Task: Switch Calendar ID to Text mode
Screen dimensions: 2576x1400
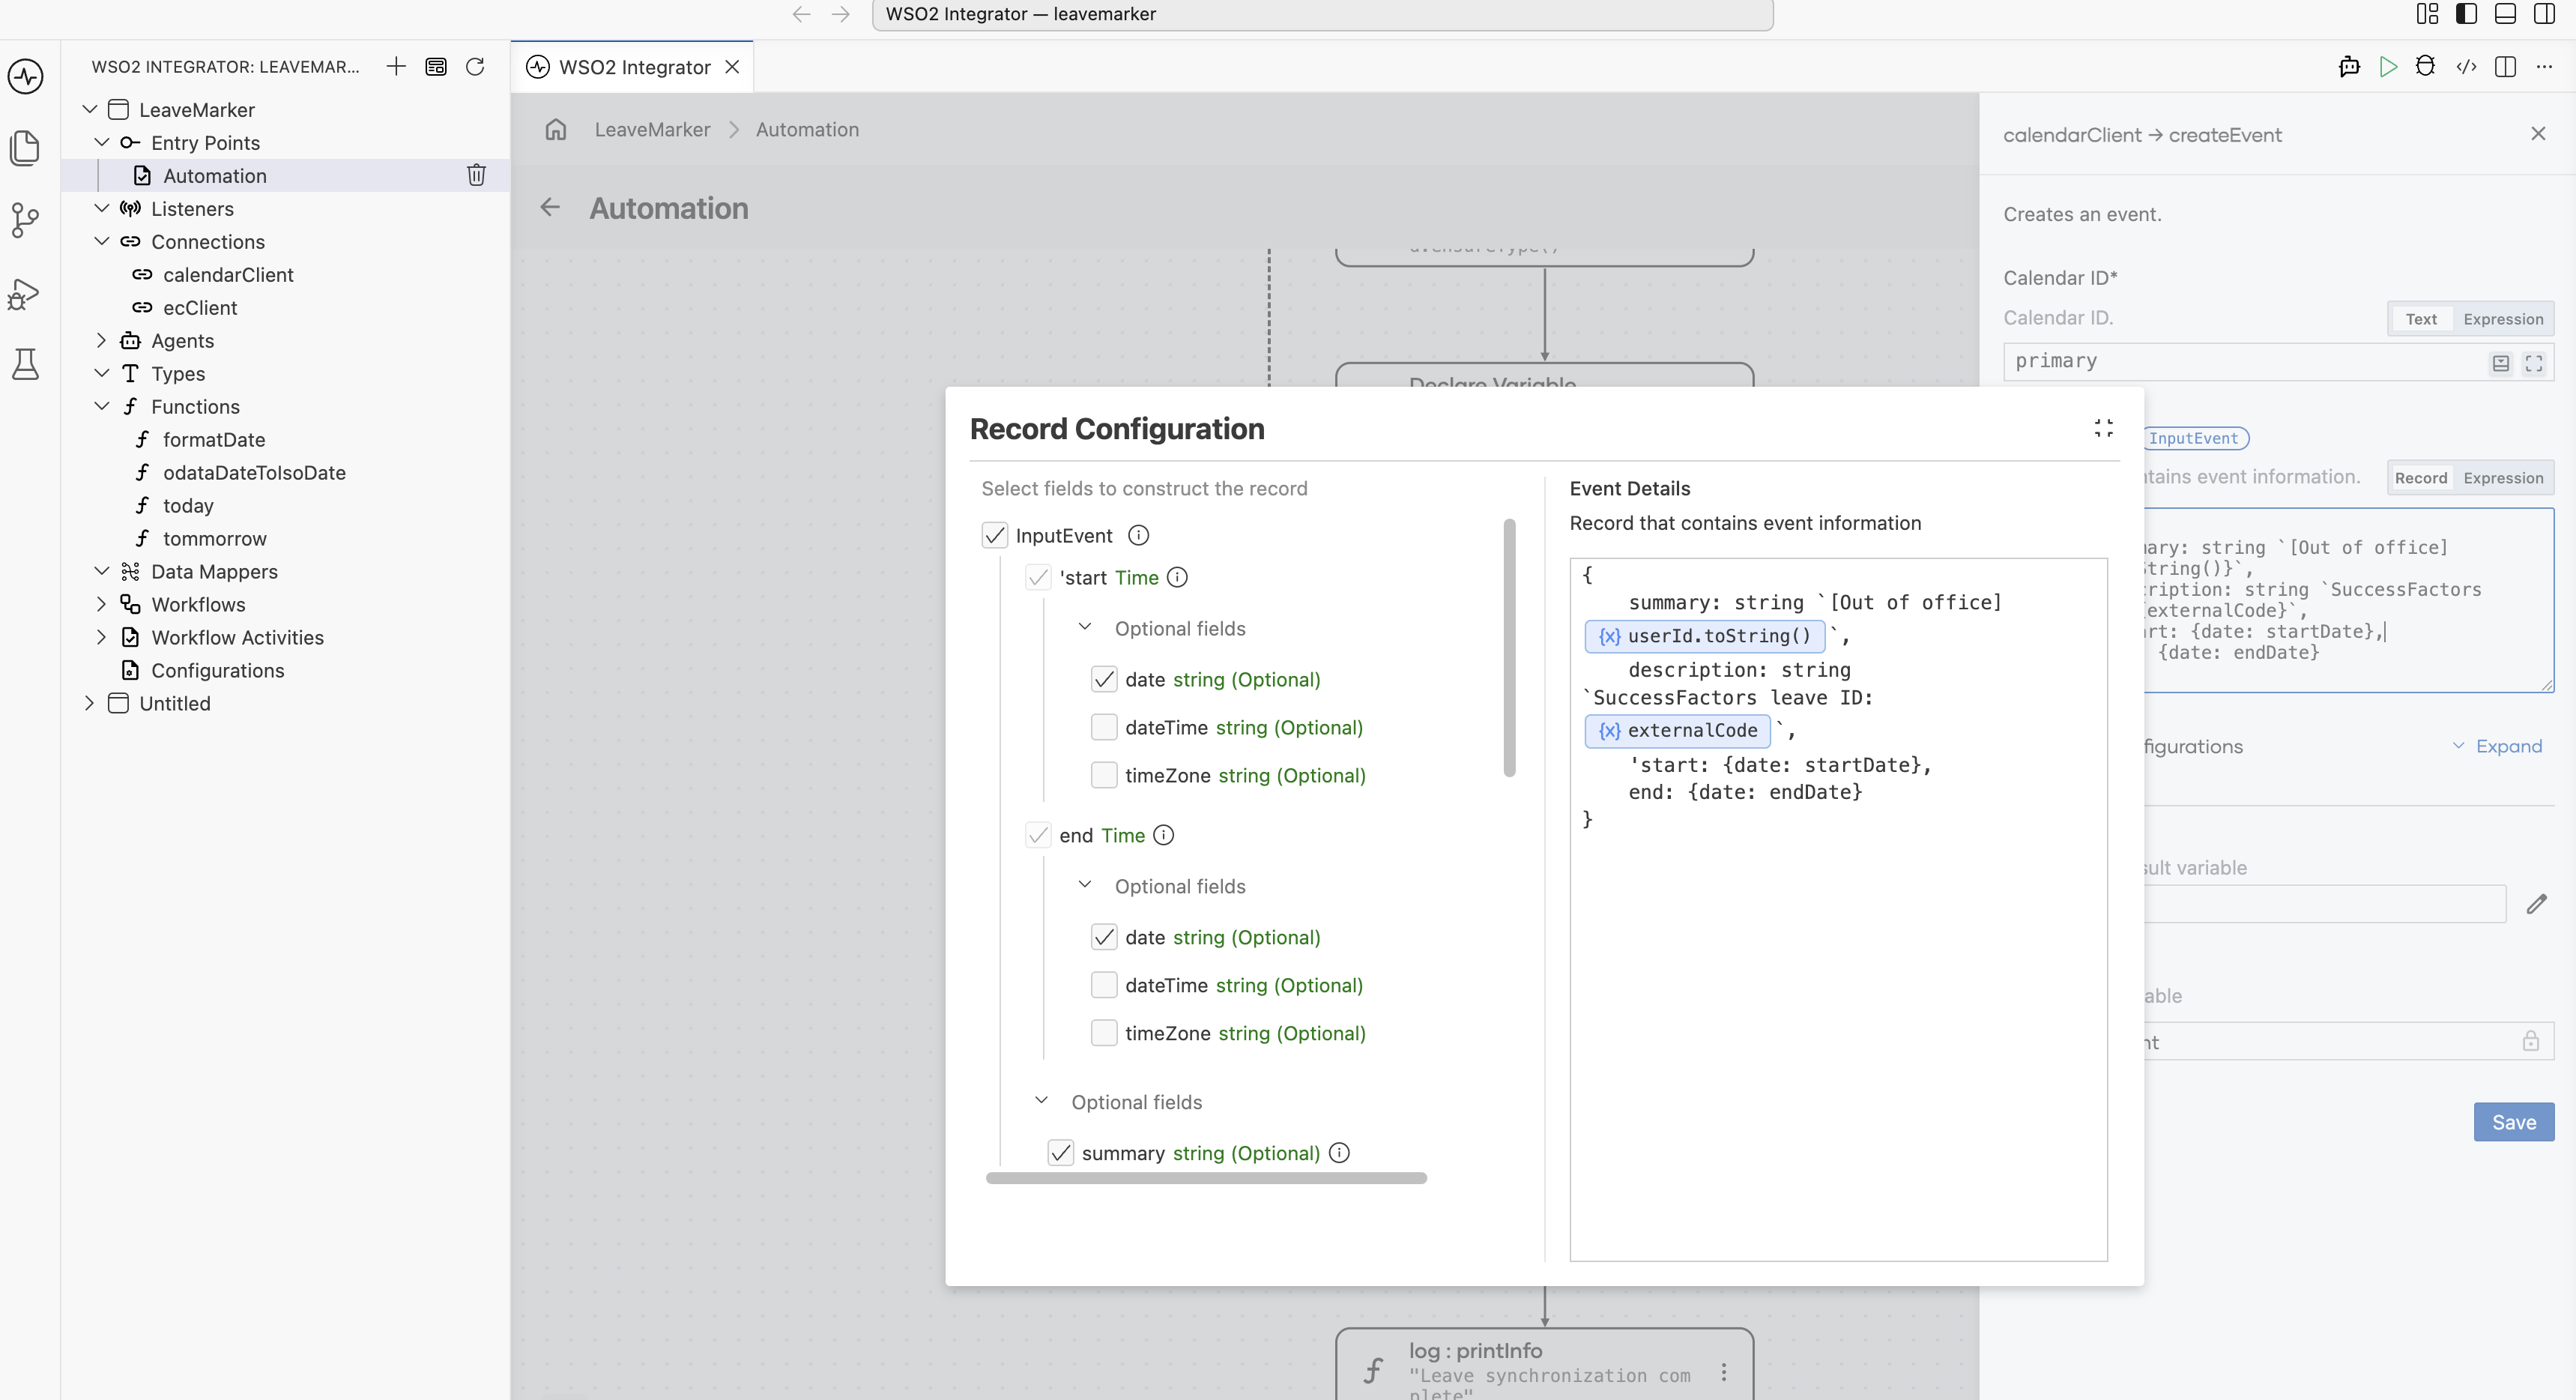Action: tap(2421, 319)
